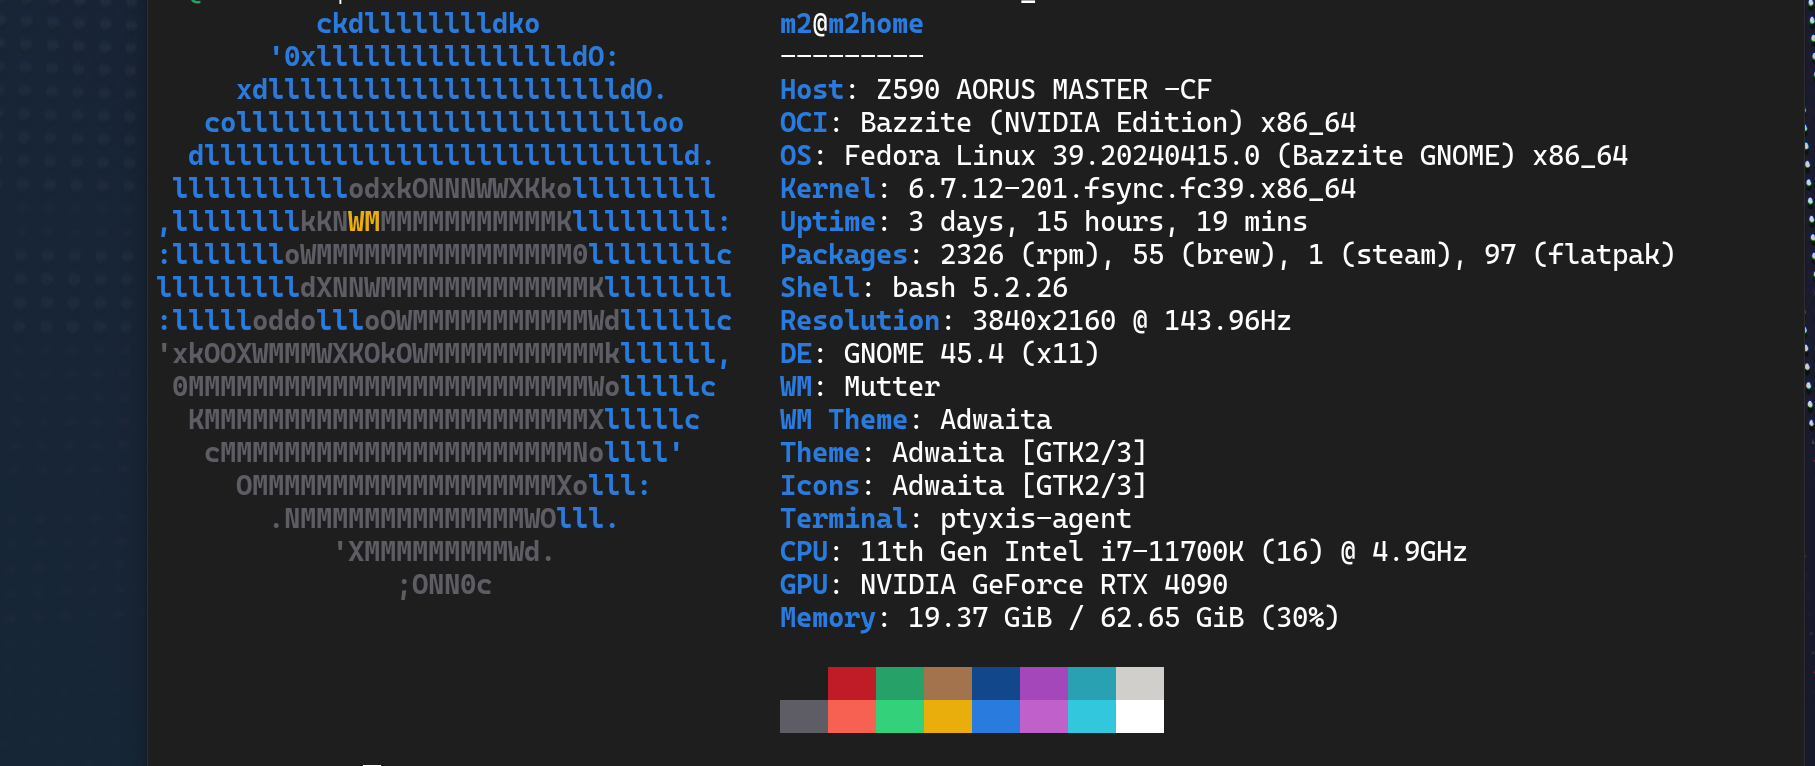1815x766 pixels.
Task: Click the 'Icons' label
Action: [x=820, y=486]
